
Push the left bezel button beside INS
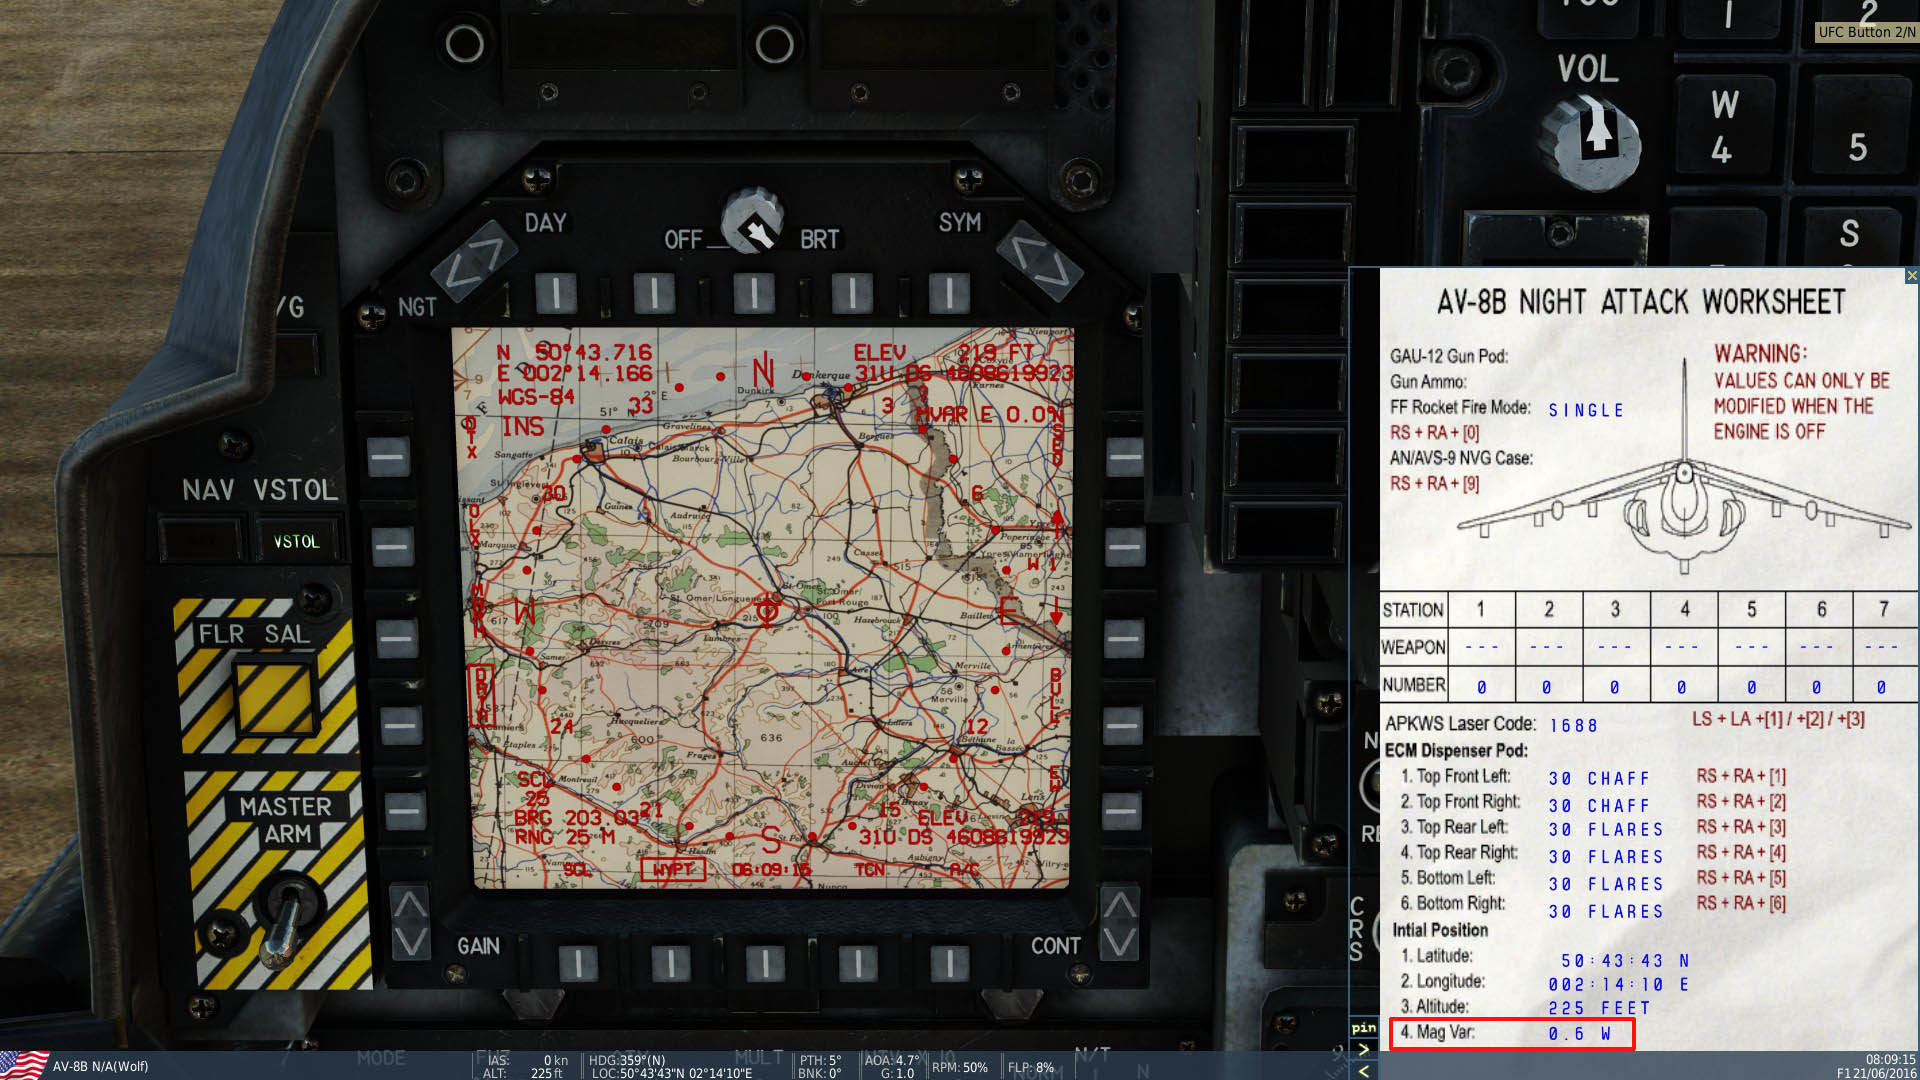(388, 457)
